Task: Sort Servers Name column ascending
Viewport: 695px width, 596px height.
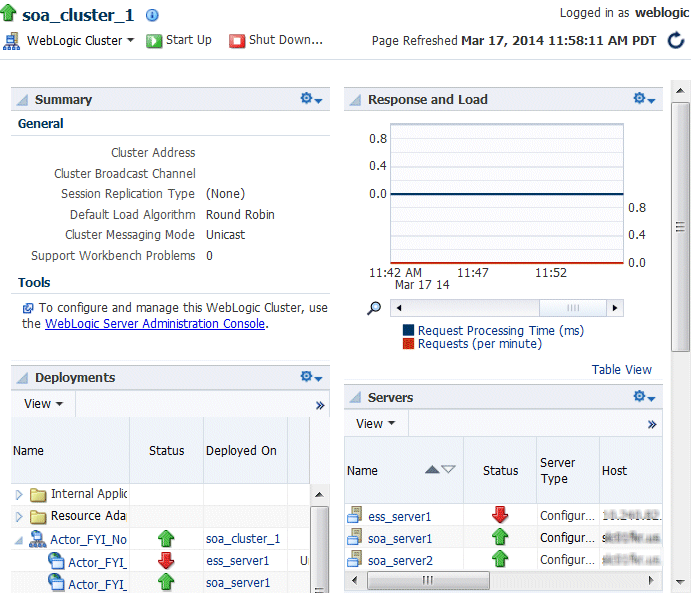Action: pos(432,469)
